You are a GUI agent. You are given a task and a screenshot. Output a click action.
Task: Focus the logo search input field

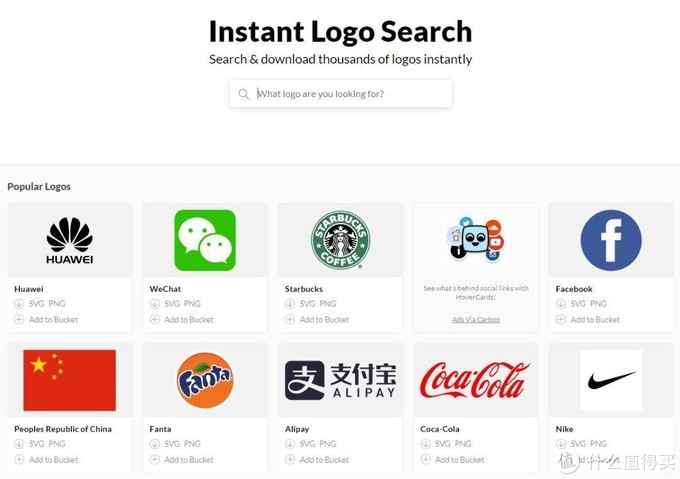pyautogui.click(x=350, y=94)
